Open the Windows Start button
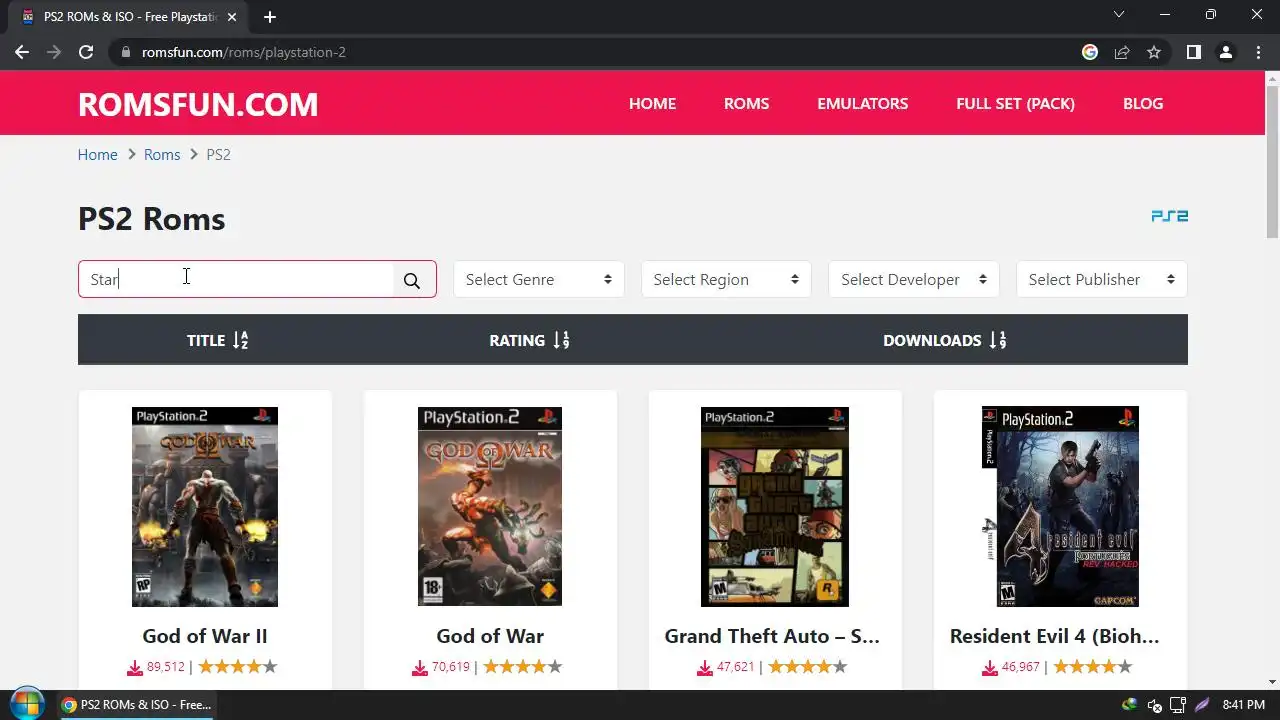 click(x=26, y=704)
